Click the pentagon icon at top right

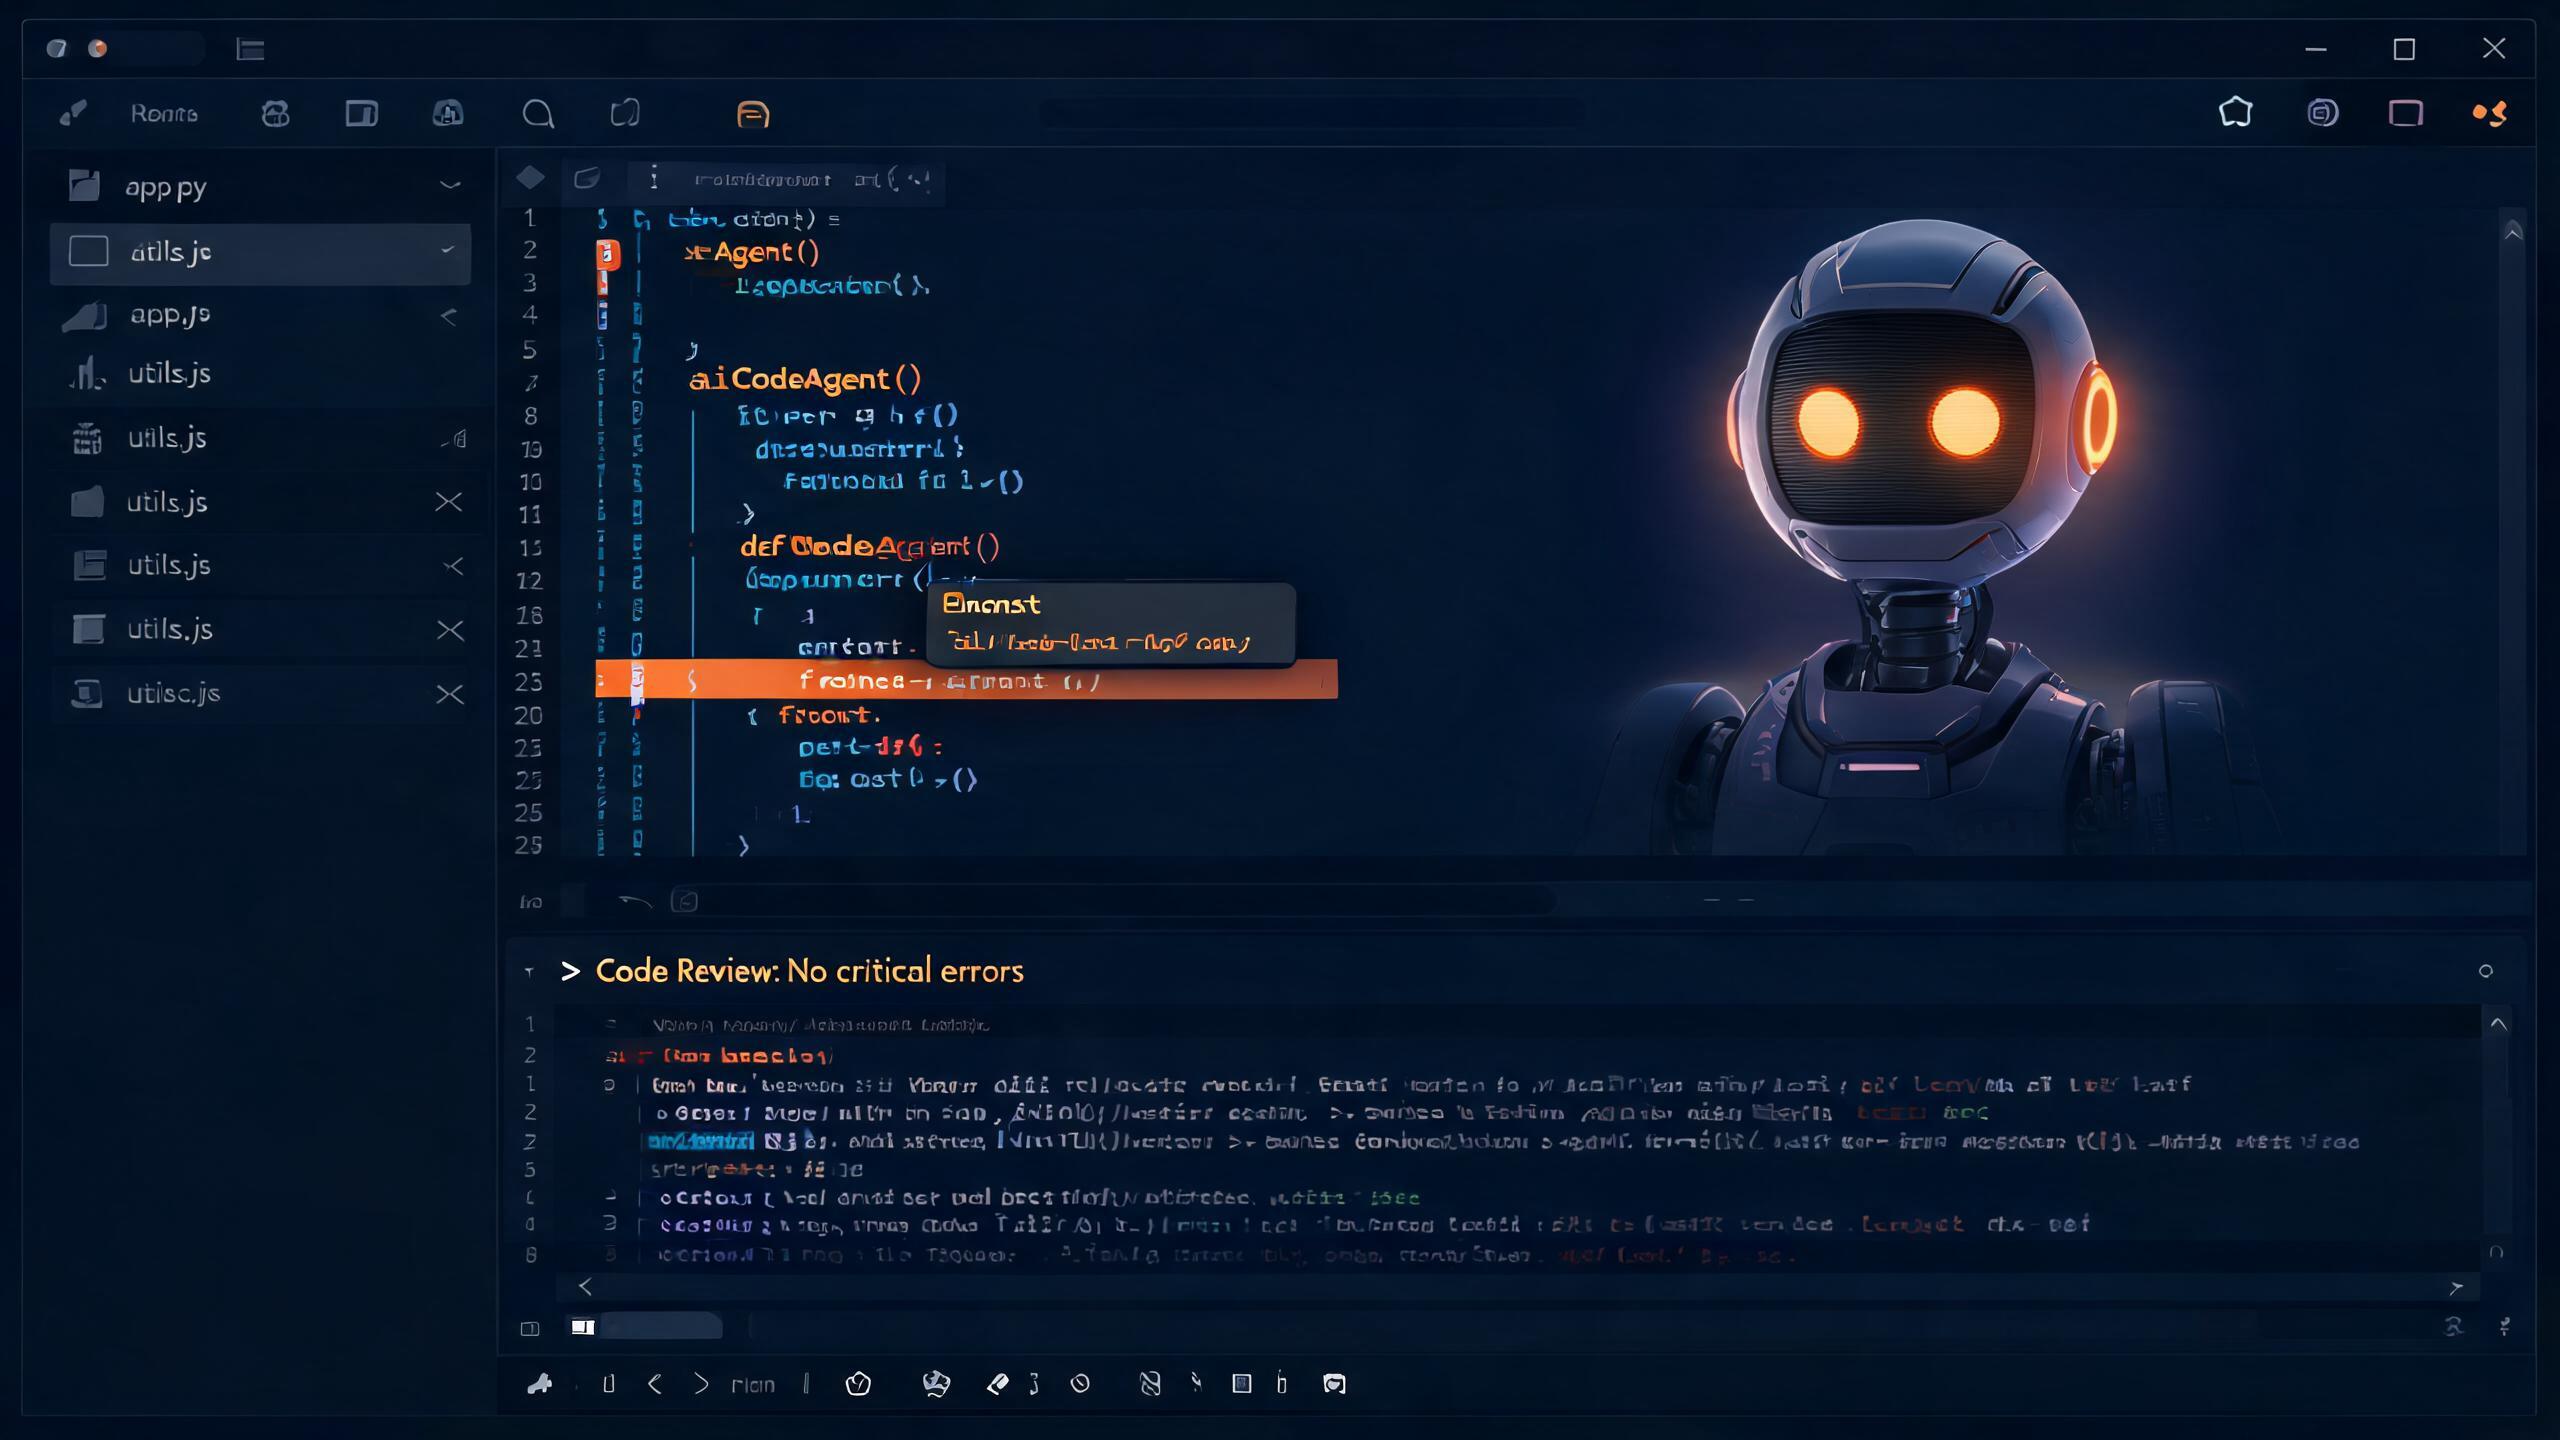tap(2236, 112)
